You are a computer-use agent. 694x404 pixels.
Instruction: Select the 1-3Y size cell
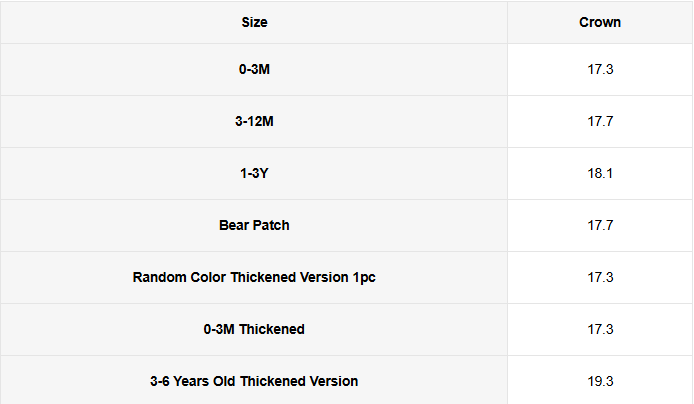[x=254, y=173]
